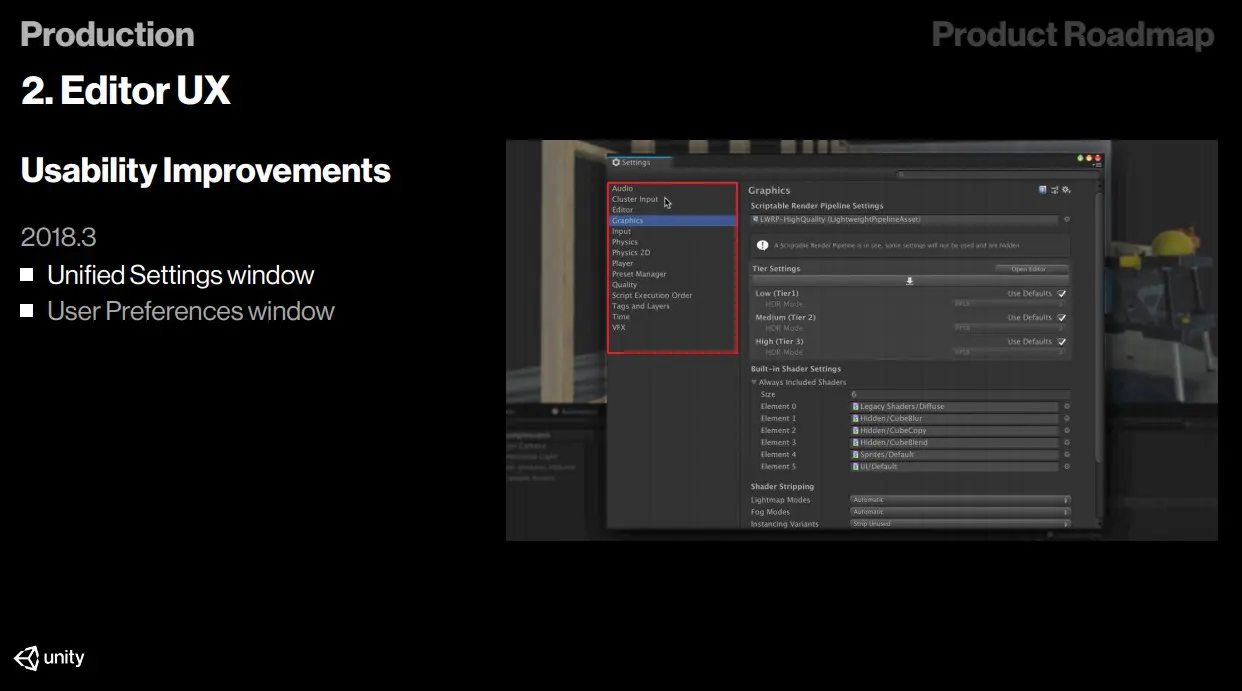
Task: Click the Settings window tab gear icon
Action: (616, 162)
